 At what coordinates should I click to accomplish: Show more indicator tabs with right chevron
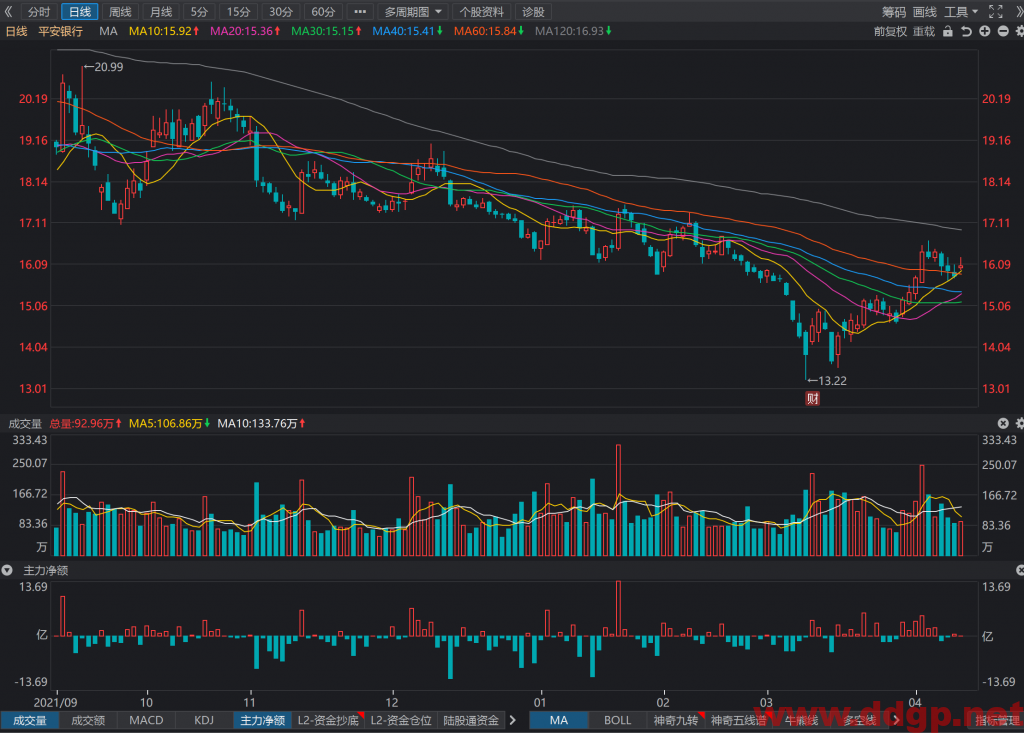point(513,720)
